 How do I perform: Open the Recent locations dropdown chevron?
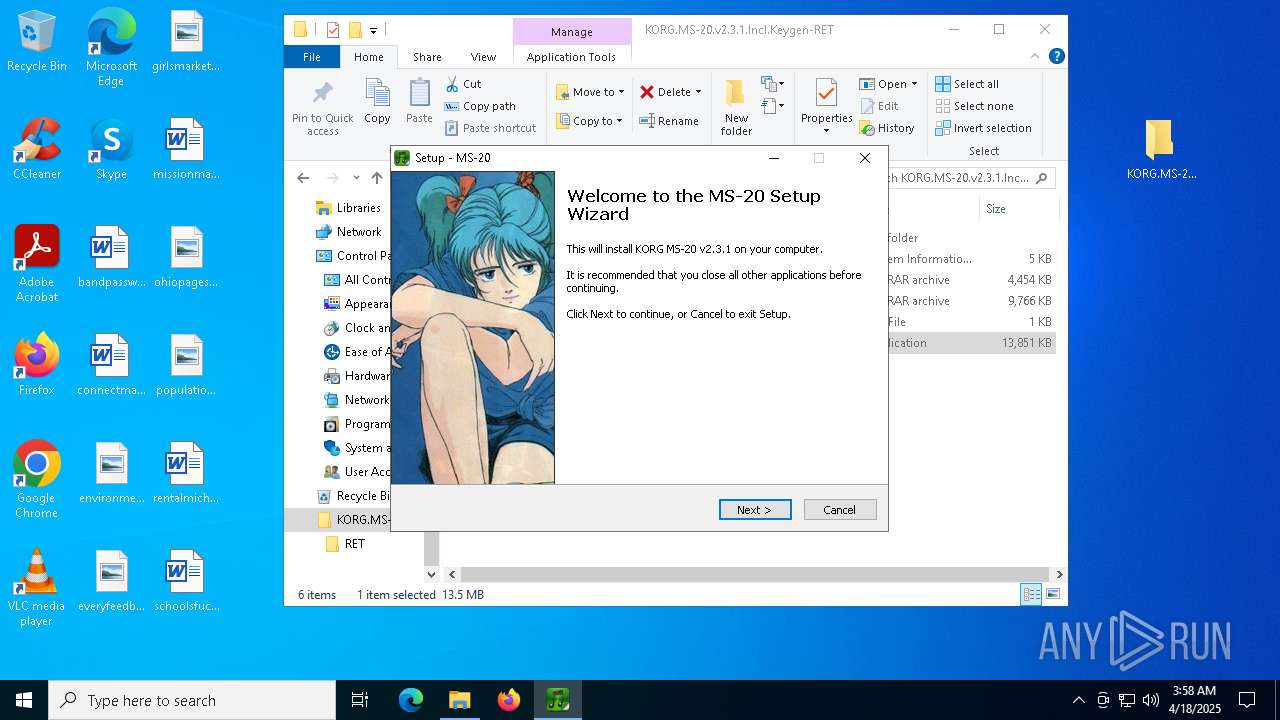click(x=356, y=178)
